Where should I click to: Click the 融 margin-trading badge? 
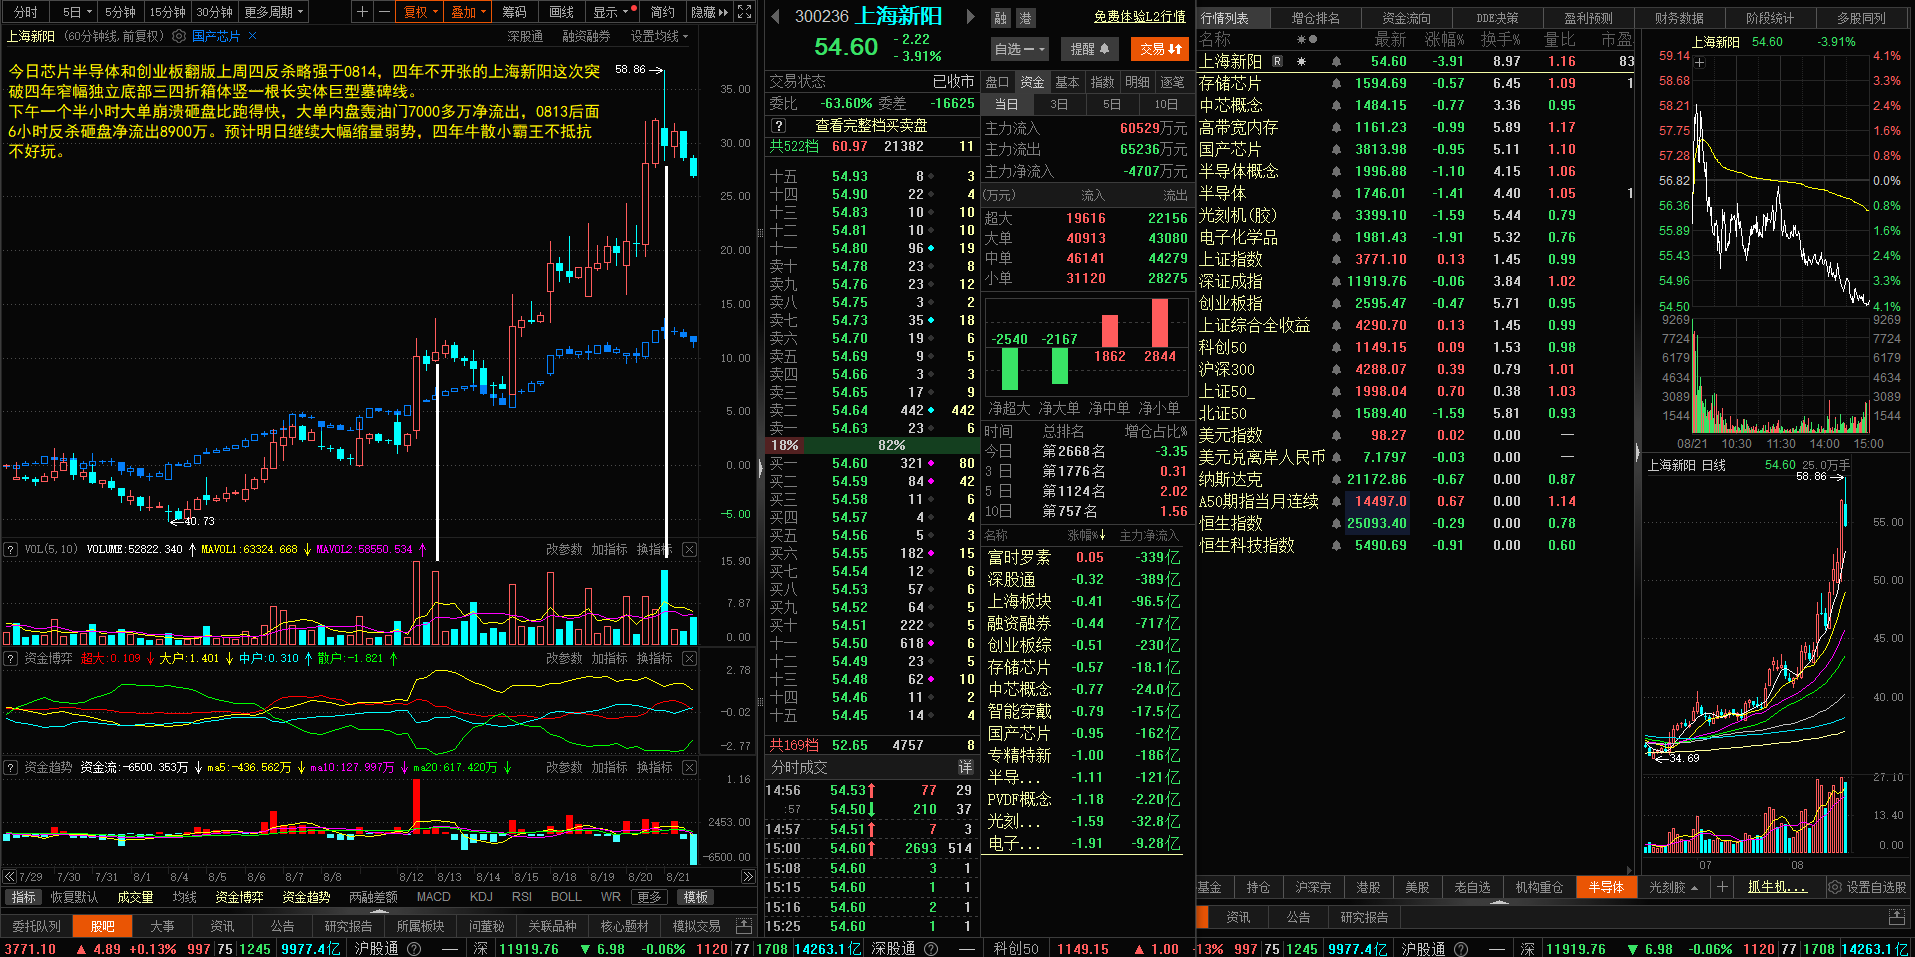point(1001,18)
